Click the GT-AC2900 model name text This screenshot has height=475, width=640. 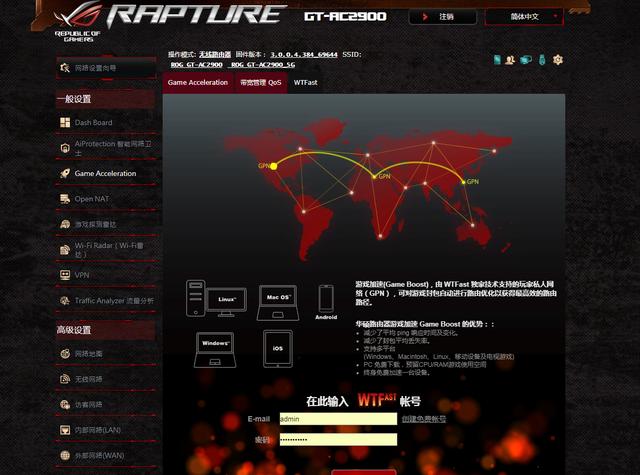[345, 16]
